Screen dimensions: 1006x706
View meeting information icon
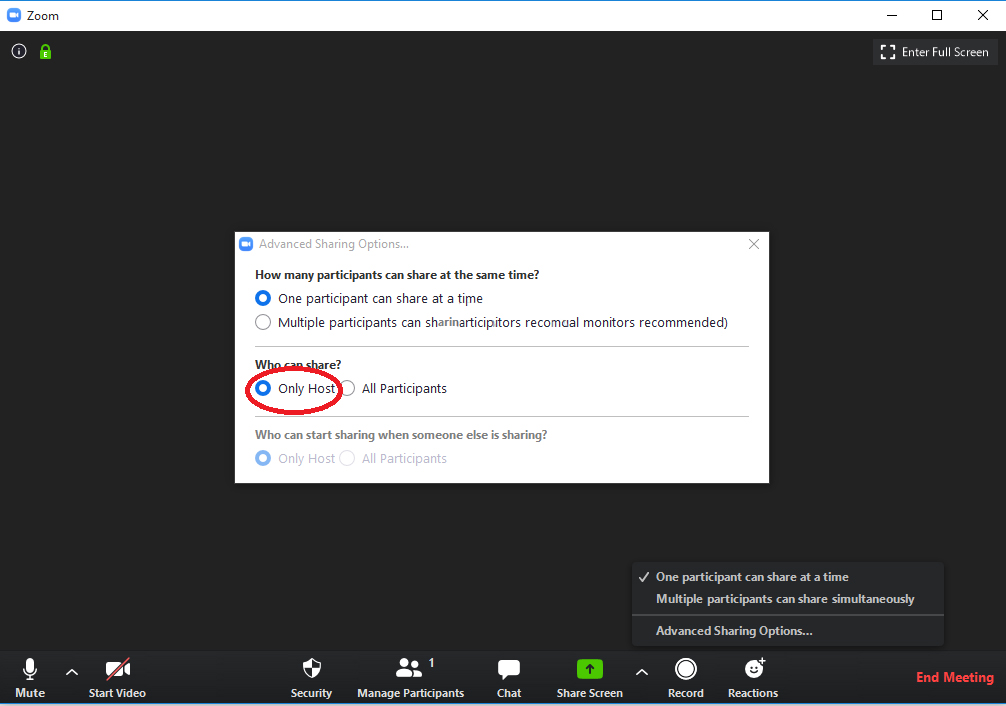tap(19, 52)
